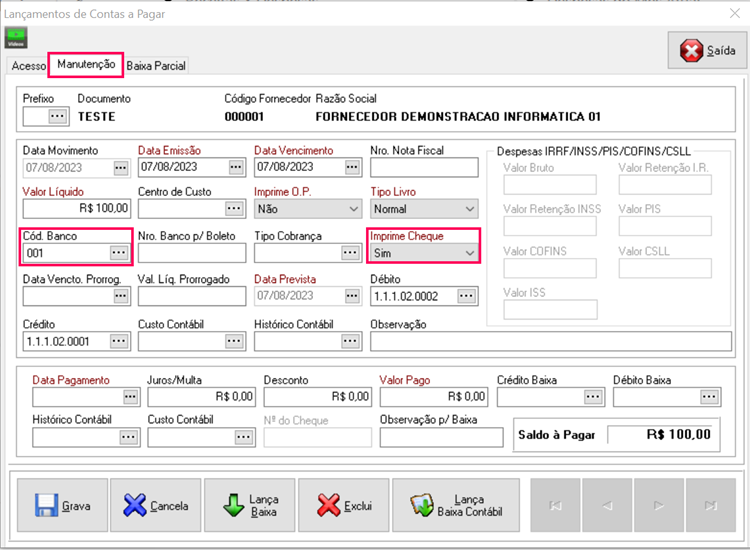Click the green Video icon
This screenshot has width=750, height=550.
point(16,39)
